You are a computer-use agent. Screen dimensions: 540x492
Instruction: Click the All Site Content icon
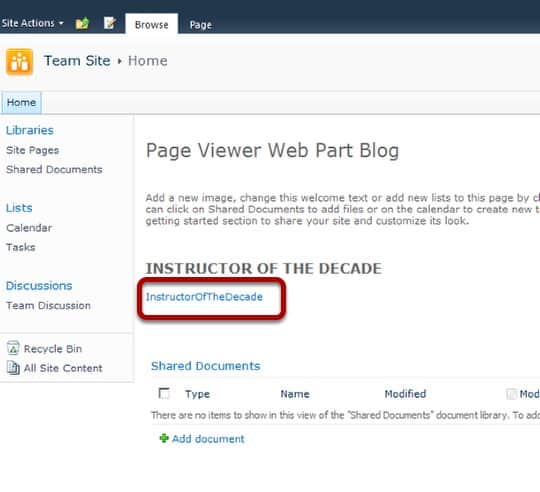13,368
